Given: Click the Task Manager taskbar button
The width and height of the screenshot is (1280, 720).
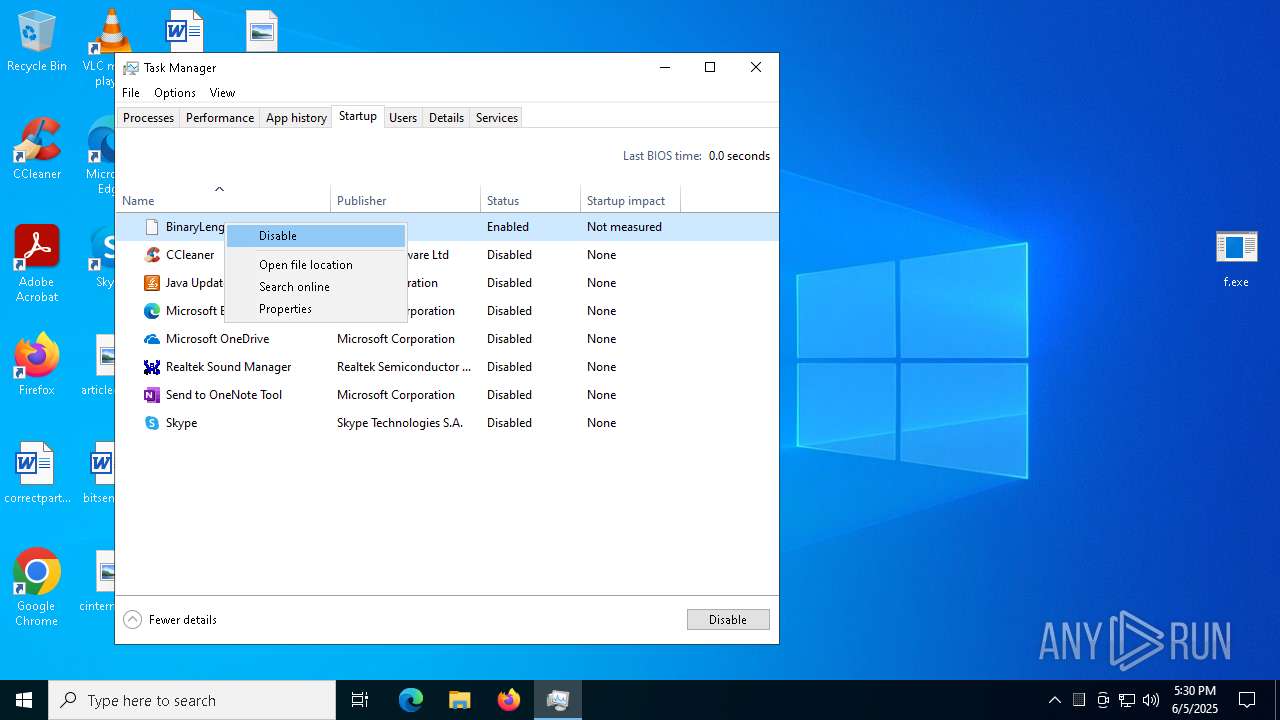Looking at the screenshot, I should click(558, 700).
